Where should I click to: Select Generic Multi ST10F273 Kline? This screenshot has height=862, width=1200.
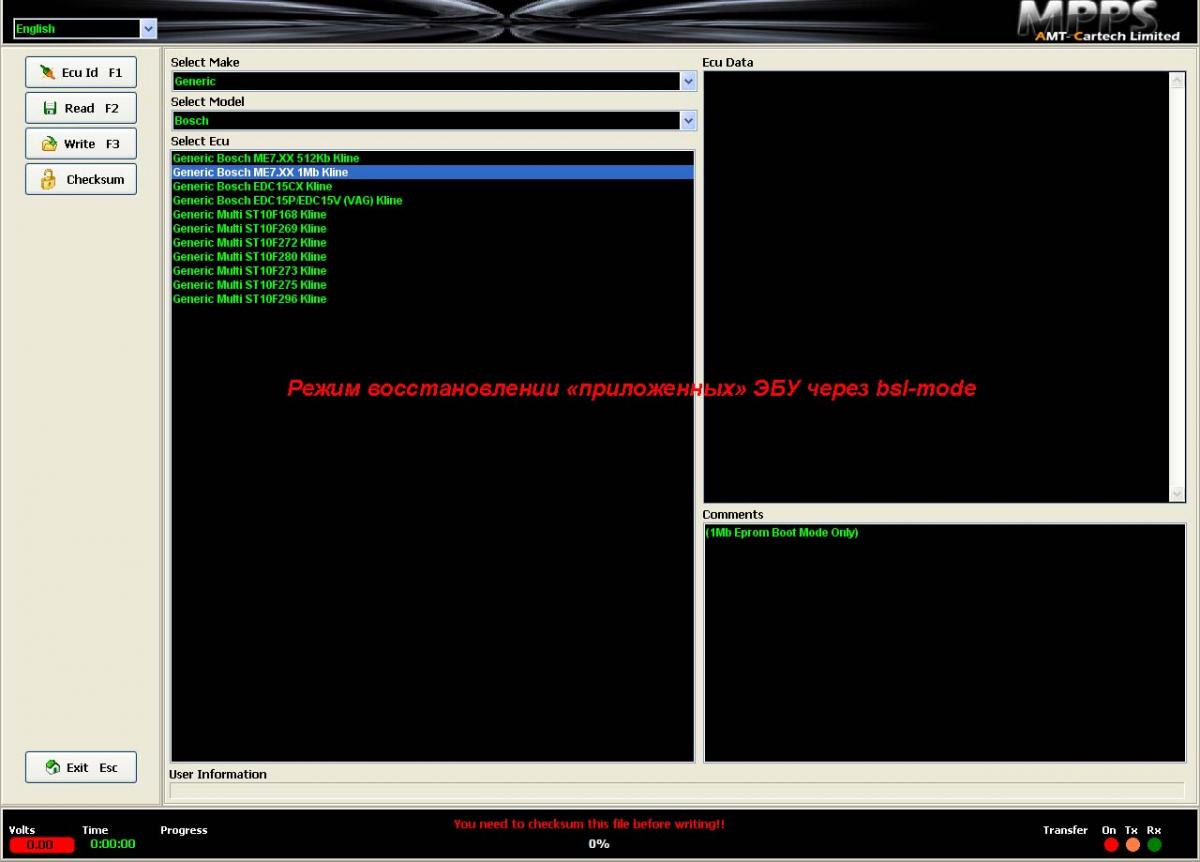(x=432, y=270)
